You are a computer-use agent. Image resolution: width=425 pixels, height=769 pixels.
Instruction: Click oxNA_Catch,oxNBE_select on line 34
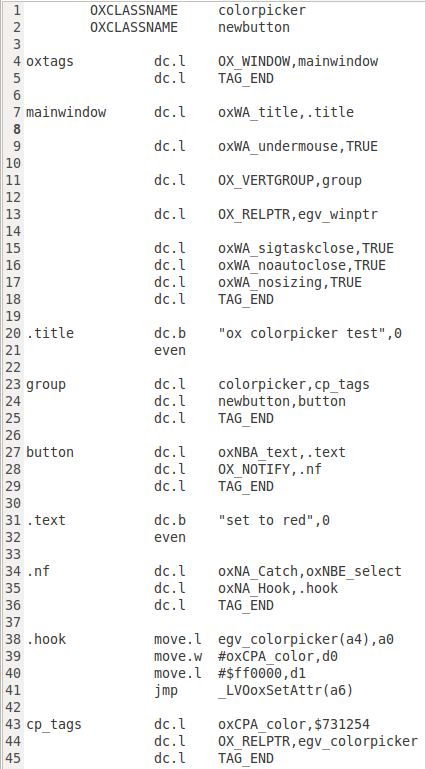point(310,571)
